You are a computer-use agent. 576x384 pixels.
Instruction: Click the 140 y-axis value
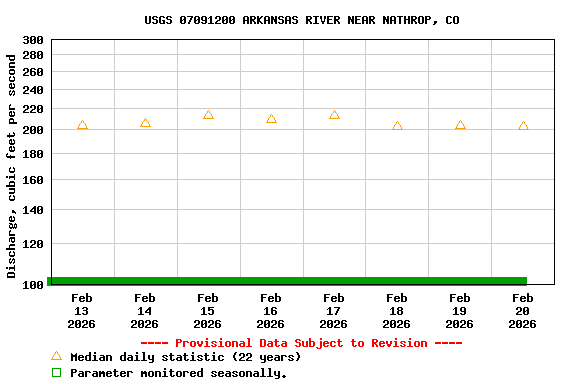pos(33,210)
